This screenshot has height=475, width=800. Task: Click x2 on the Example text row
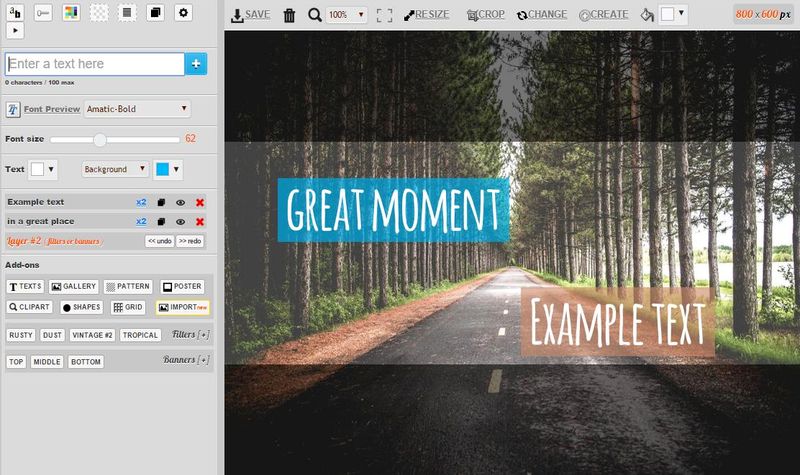click(x=141, y=203)
